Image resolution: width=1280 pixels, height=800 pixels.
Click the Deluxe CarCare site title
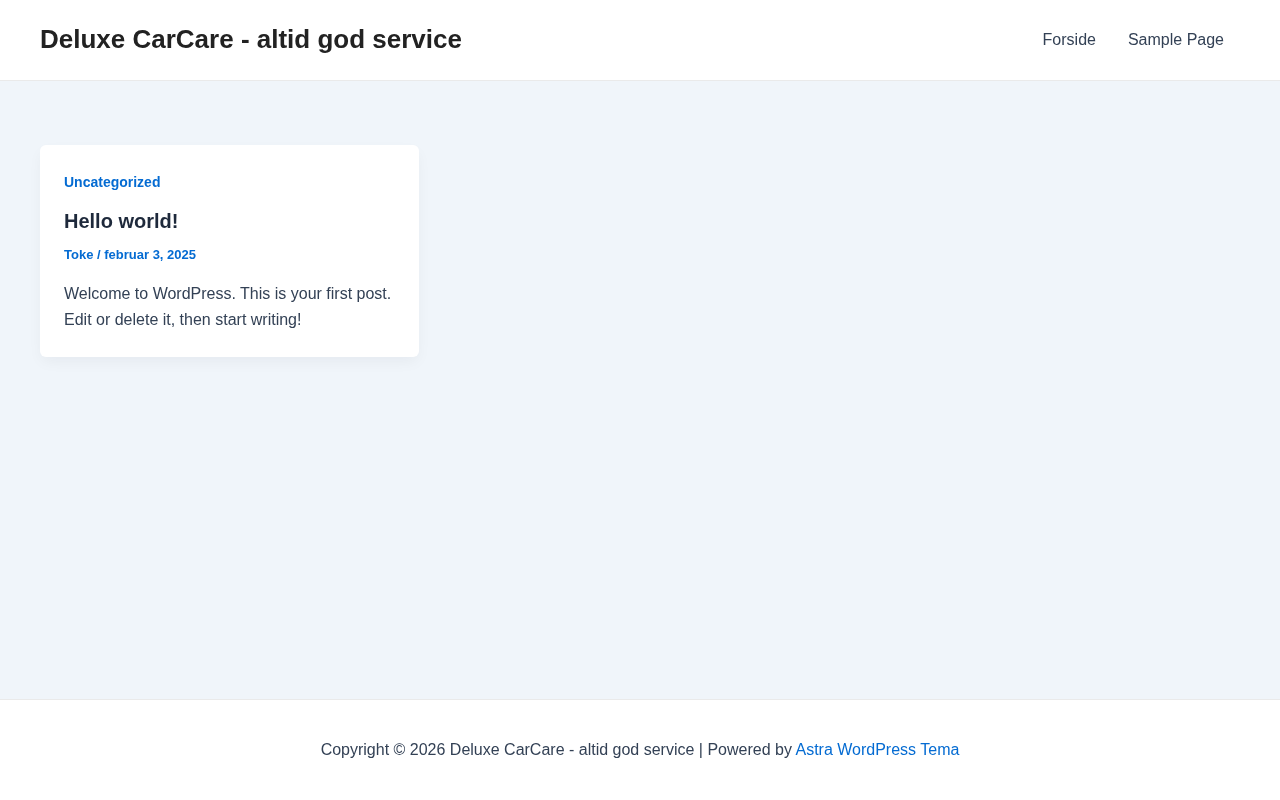pyautogui.click(x=250, y=39)
